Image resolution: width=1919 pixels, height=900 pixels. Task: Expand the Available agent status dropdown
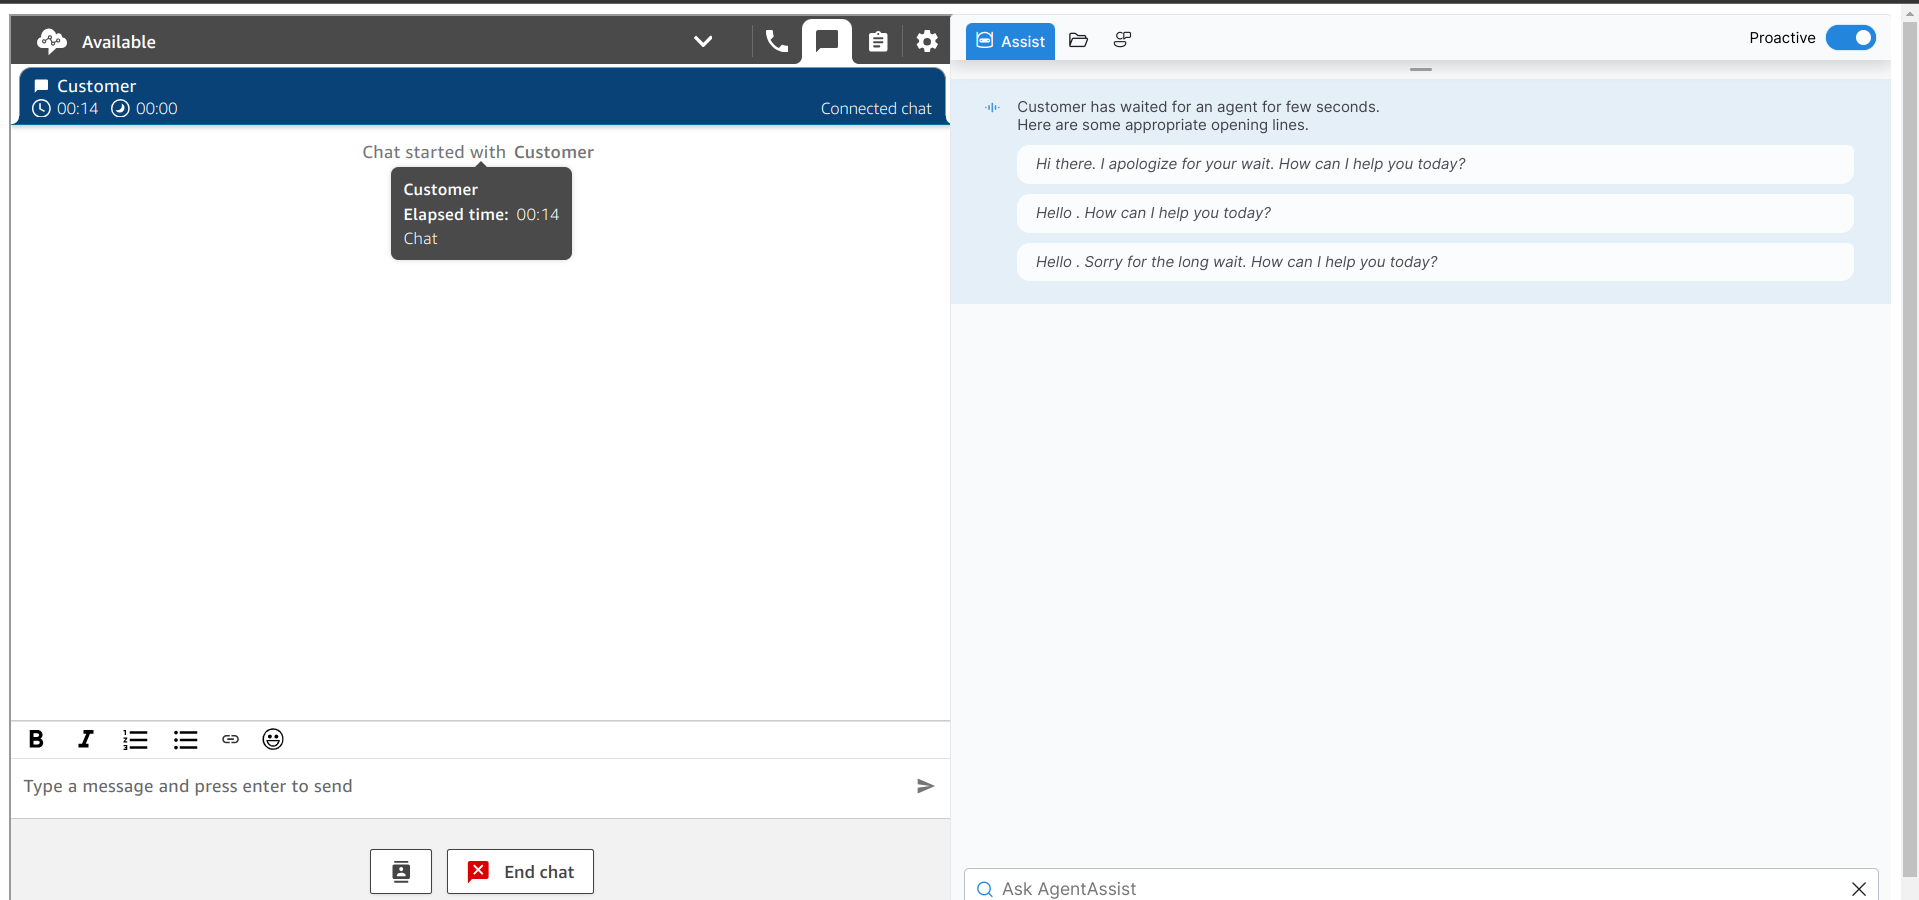(x=703, y=41)
